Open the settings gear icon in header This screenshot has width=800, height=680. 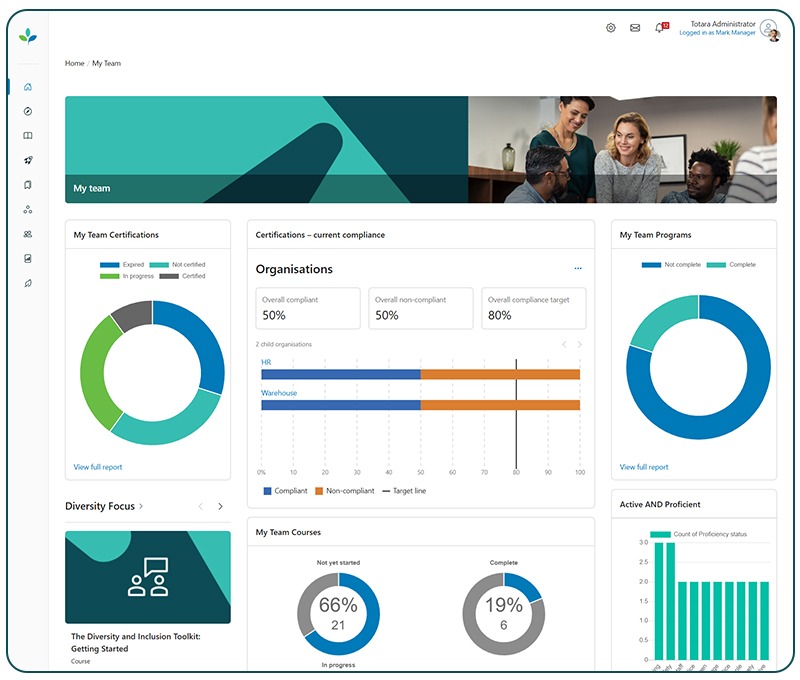point(611,28)
